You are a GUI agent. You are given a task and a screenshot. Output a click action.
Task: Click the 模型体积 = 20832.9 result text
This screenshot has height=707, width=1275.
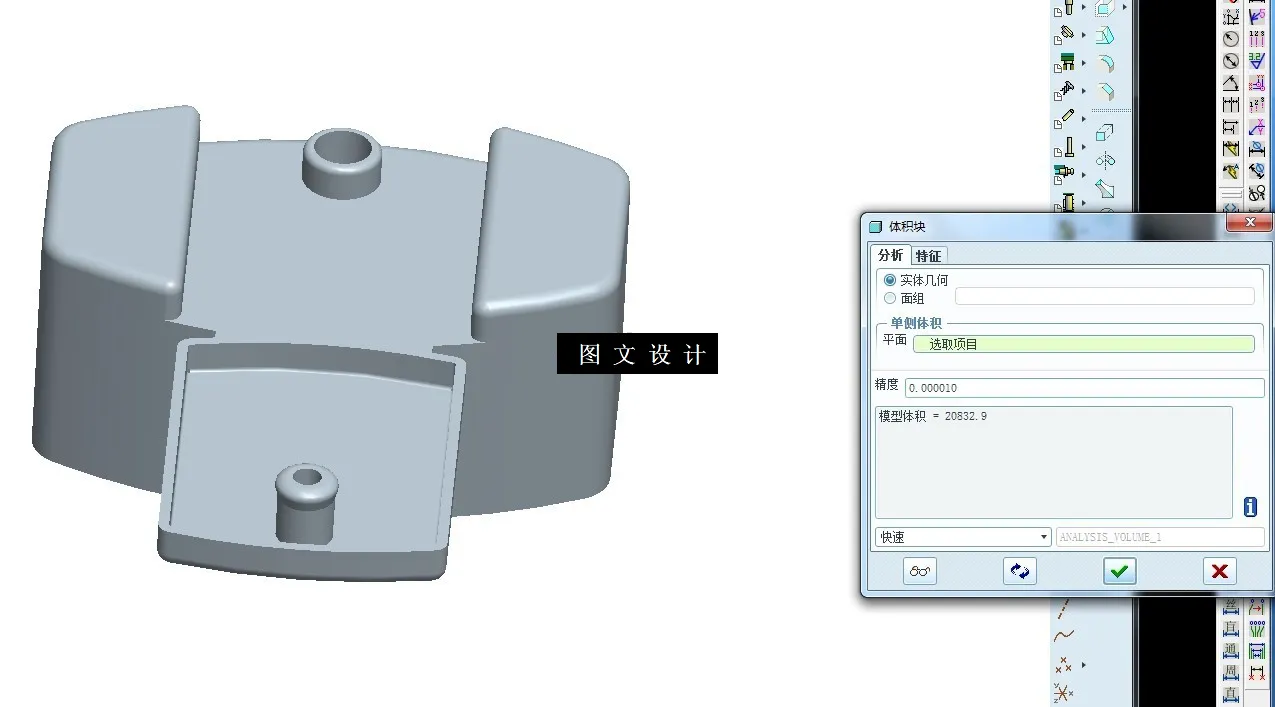[x=933, y=416]
